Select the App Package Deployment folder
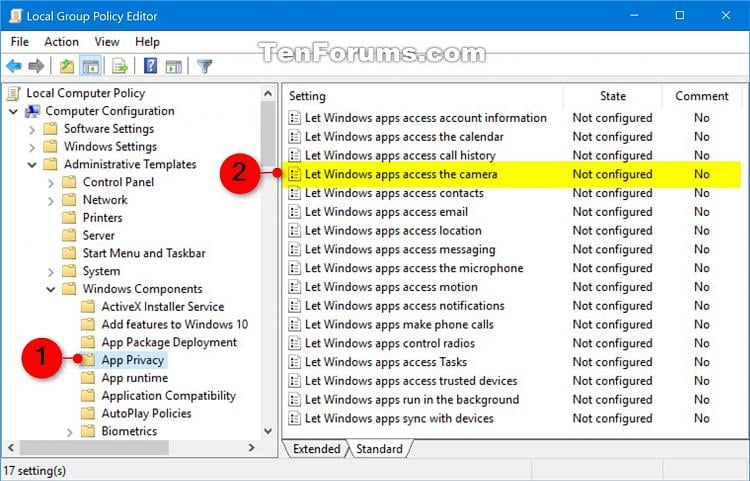The width and height of the screenshot is (750, 481). [x=169, y=342]
